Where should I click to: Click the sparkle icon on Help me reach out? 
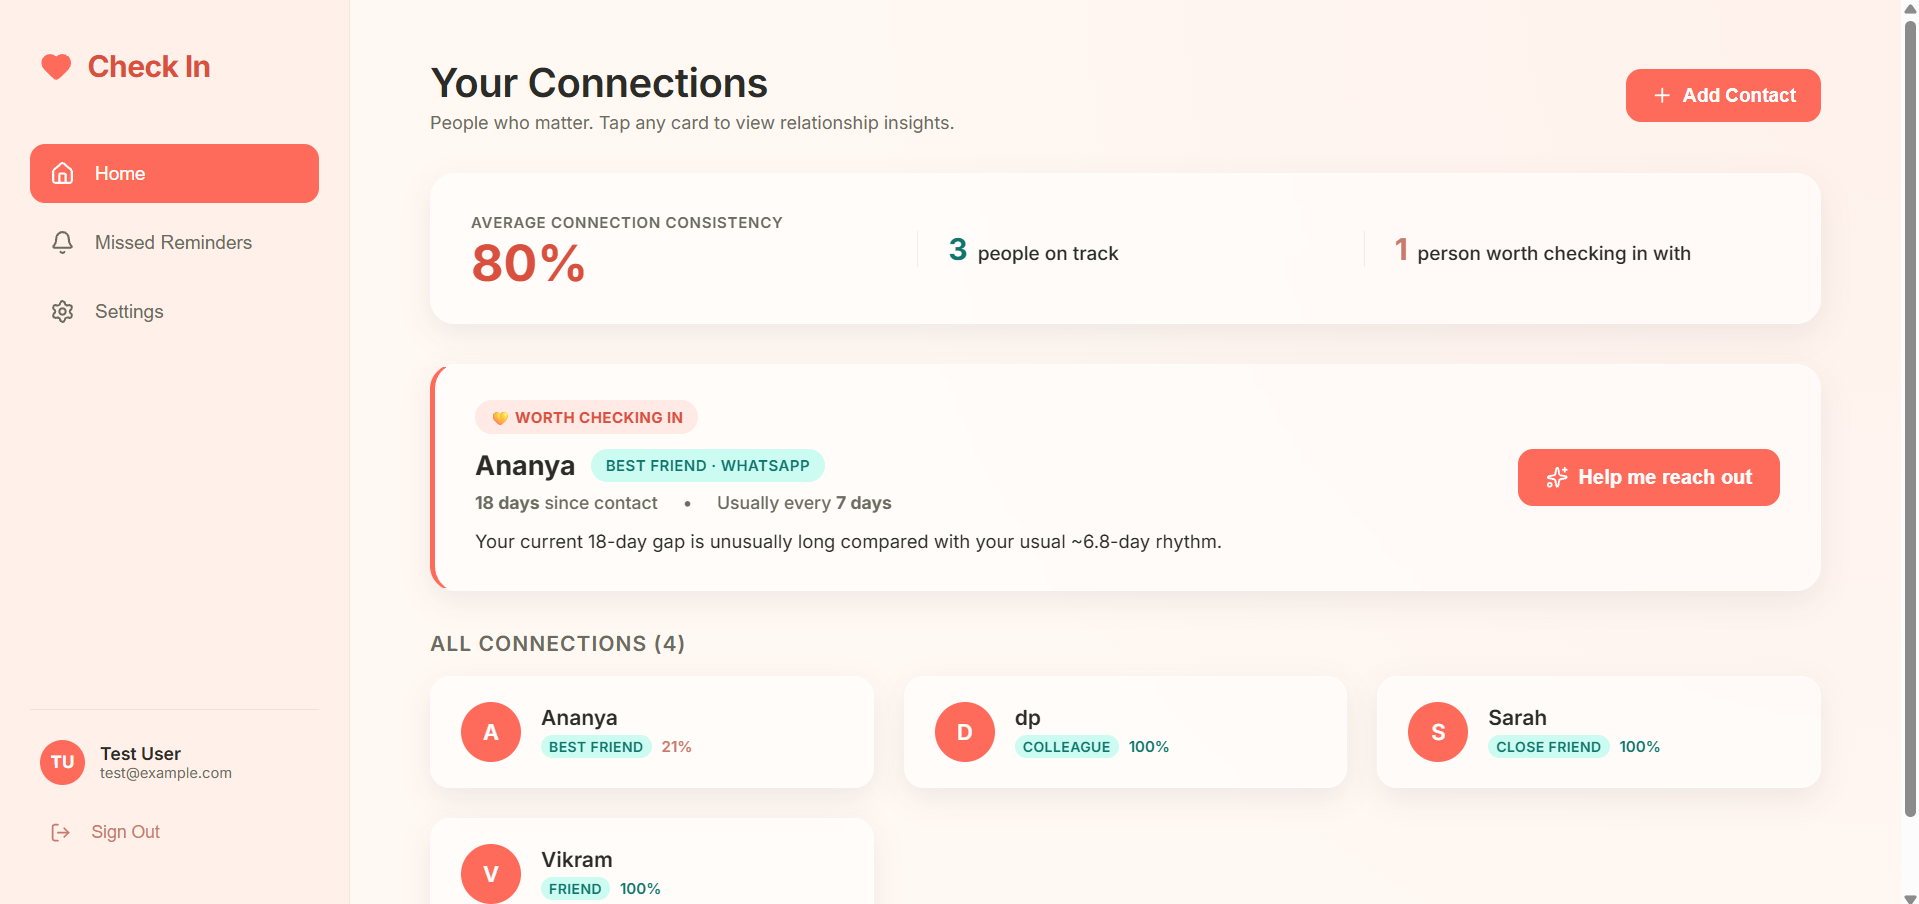pos(1557,478)
